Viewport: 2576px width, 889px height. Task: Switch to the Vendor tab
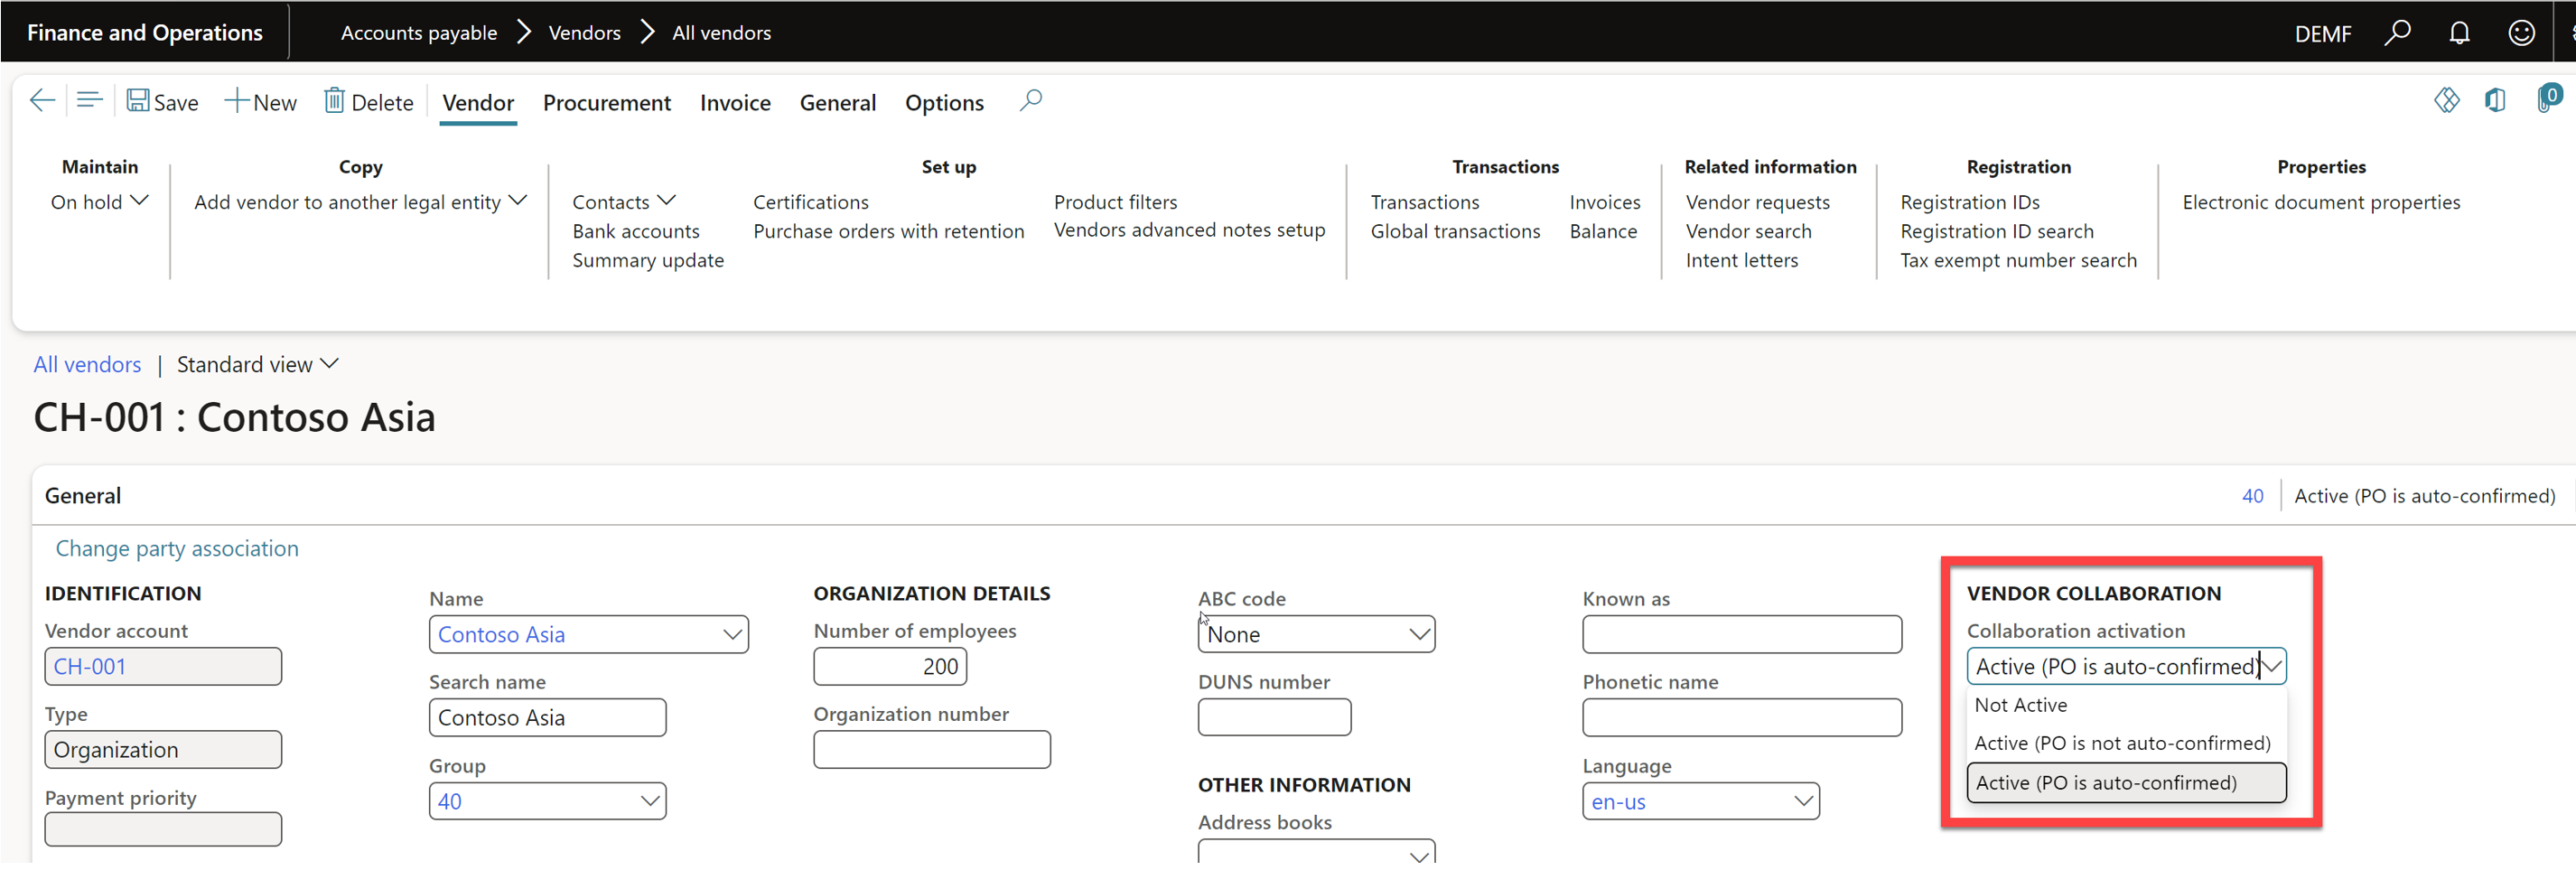coord(478,103)
